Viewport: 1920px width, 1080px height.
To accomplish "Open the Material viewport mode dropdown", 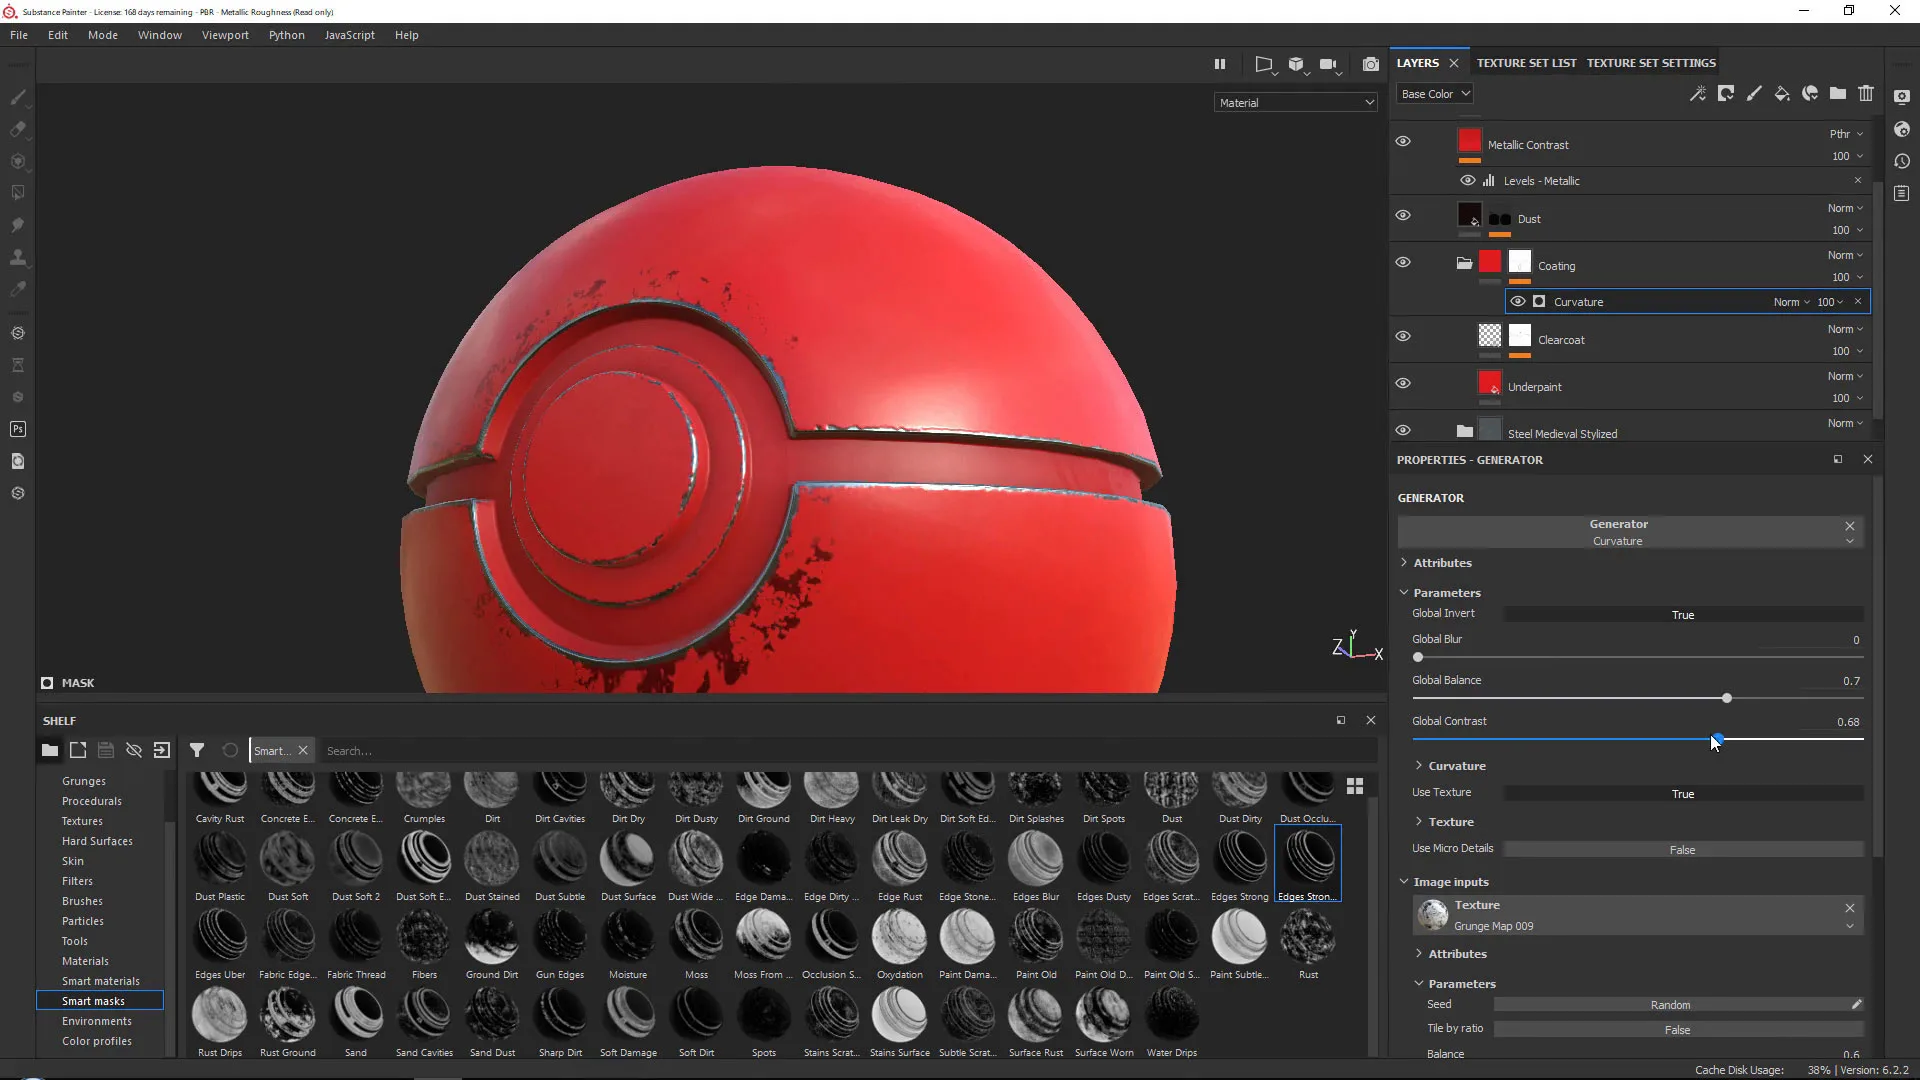I will coord(1296,102).
